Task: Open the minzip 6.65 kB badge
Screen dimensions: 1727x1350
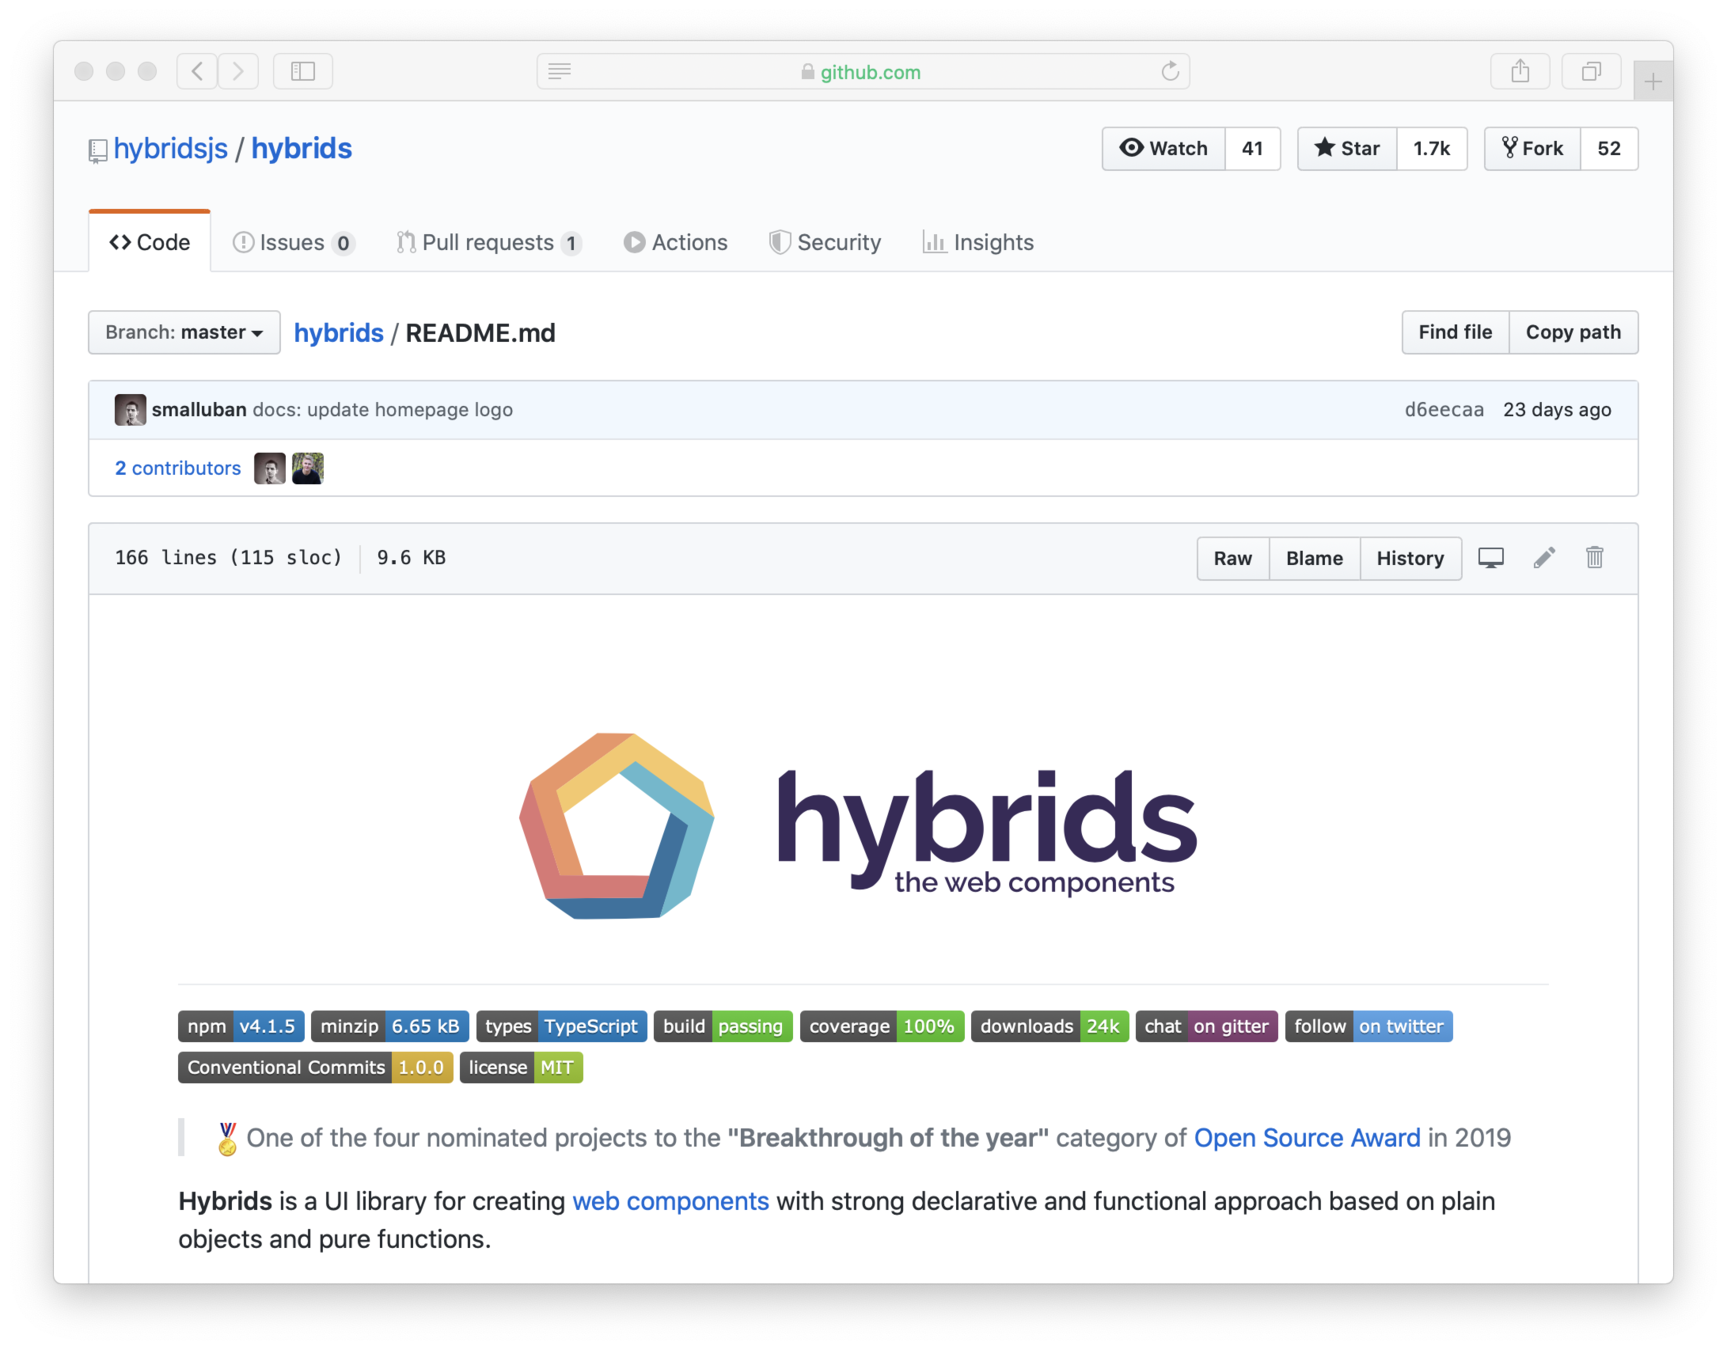Action: [x=390, y=1026]
